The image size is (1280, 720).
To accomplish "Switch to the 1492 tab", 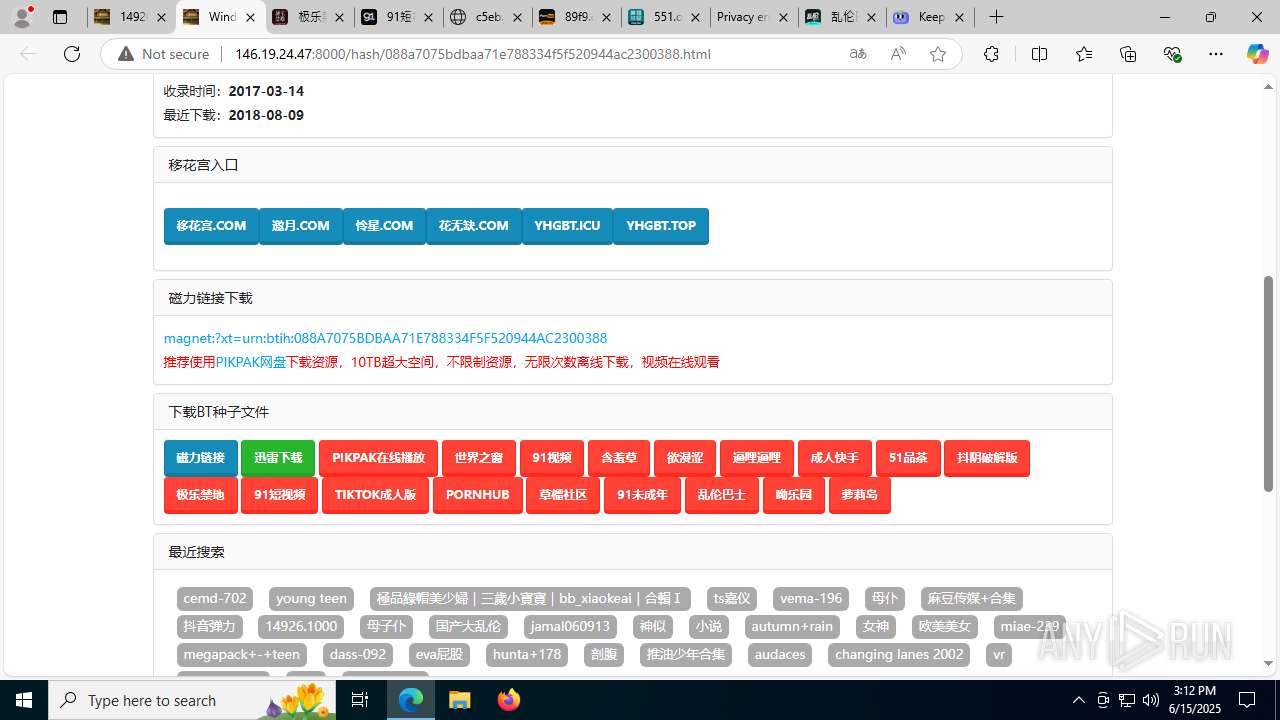I will pyautogui.click(x=132, y=17).
